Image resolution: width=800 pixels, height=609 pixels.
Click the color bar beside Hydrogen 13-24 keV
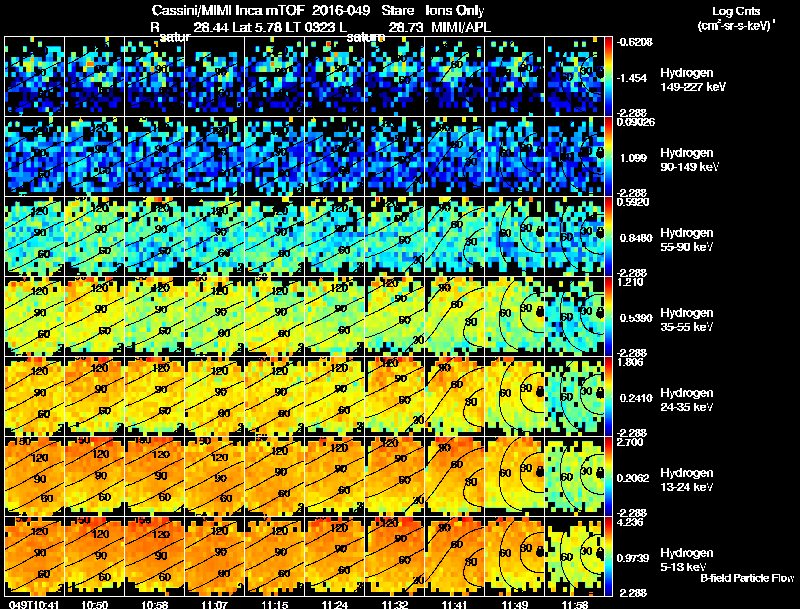[608, 476]
